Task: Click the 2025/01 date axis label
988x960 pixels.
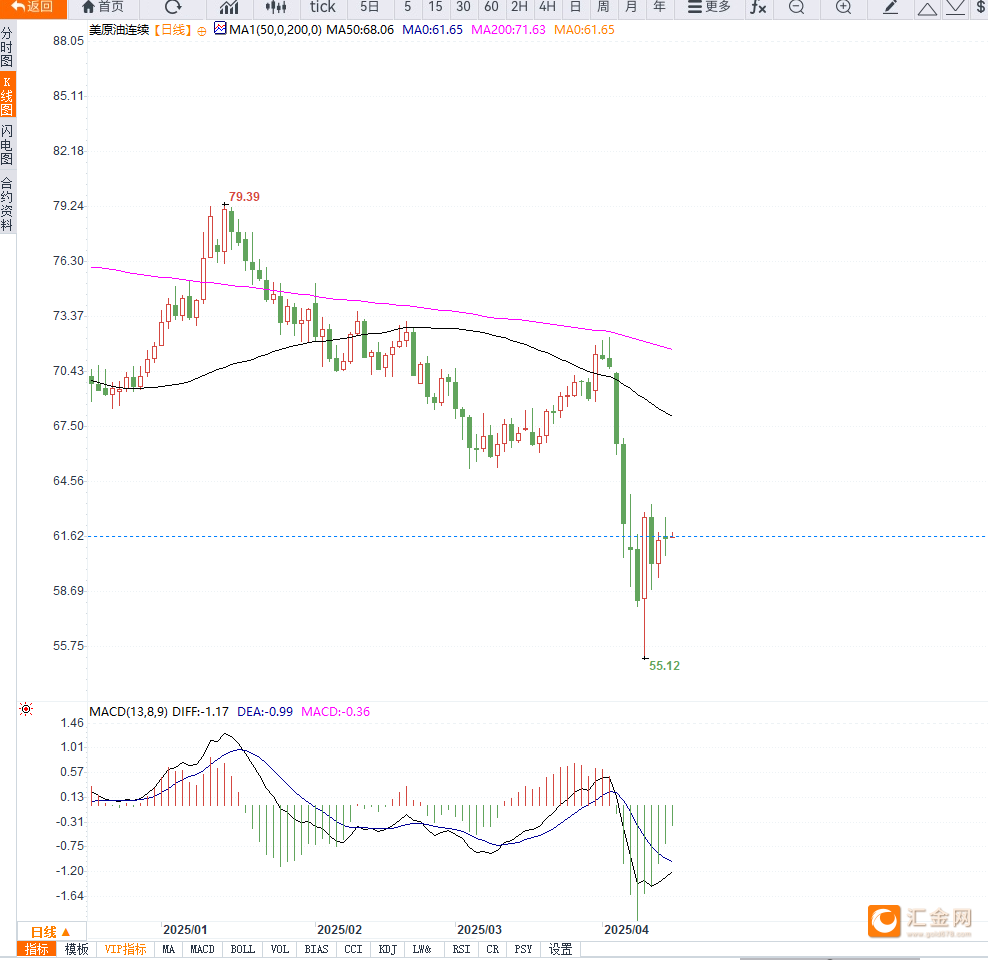Action: click(185, 930)
